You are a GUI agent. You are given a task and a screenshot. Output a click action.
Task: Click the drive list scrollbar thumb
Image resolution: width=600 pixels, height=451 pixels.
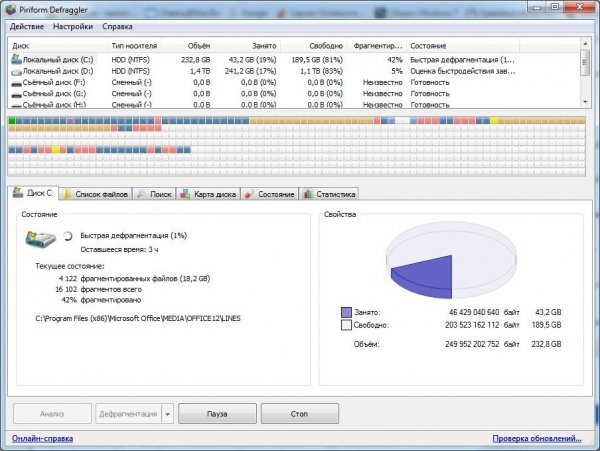[x=585, y=63]
